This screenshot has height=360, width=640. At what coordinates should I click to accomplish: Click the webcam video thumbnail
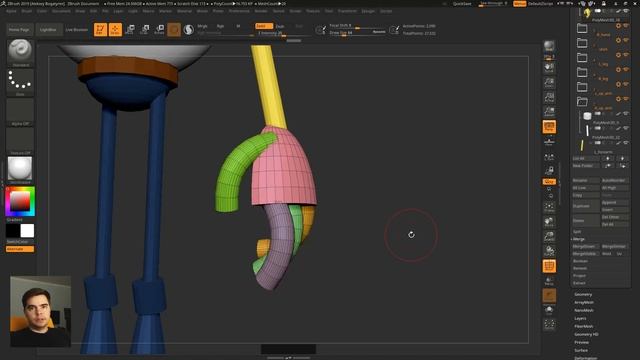coord(40,311)
